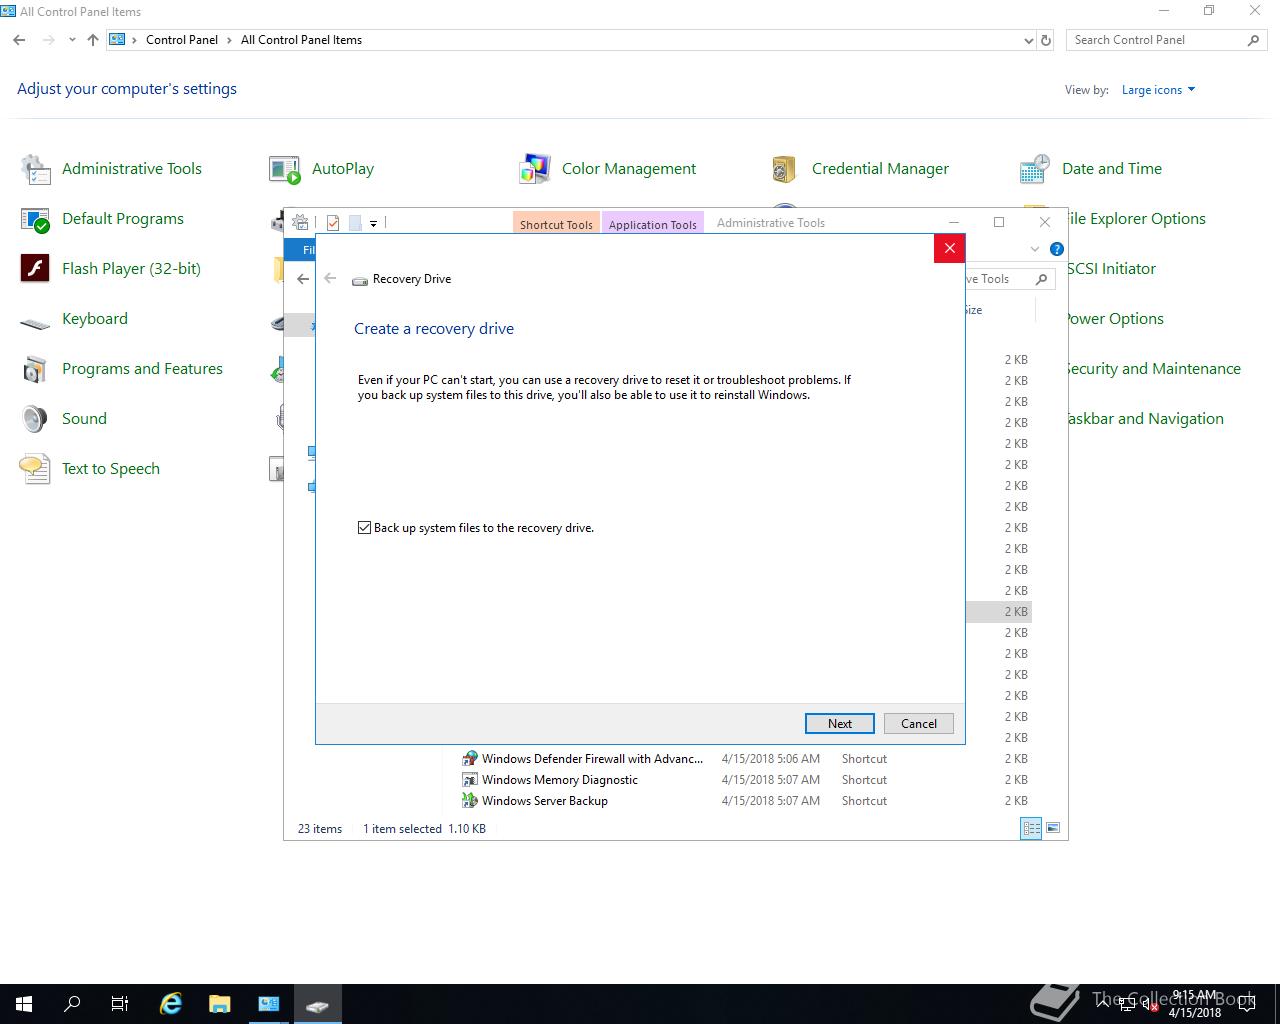Open taskbar Search magnifier
The image size is (1280, 1024).
pos(72,1004)
